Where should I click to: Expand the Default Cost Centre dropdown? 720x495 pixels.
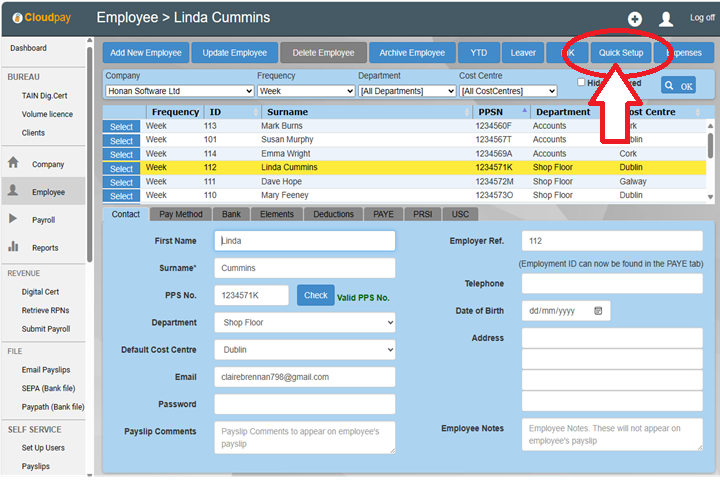coord(304,350)
